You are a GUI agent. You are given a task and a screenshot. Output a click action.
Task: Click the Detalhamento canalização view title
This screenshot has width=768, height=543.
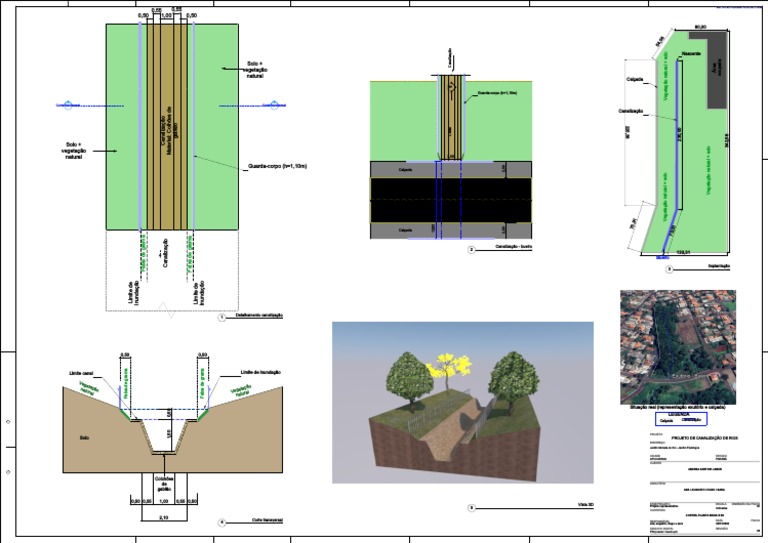point(259,316)
